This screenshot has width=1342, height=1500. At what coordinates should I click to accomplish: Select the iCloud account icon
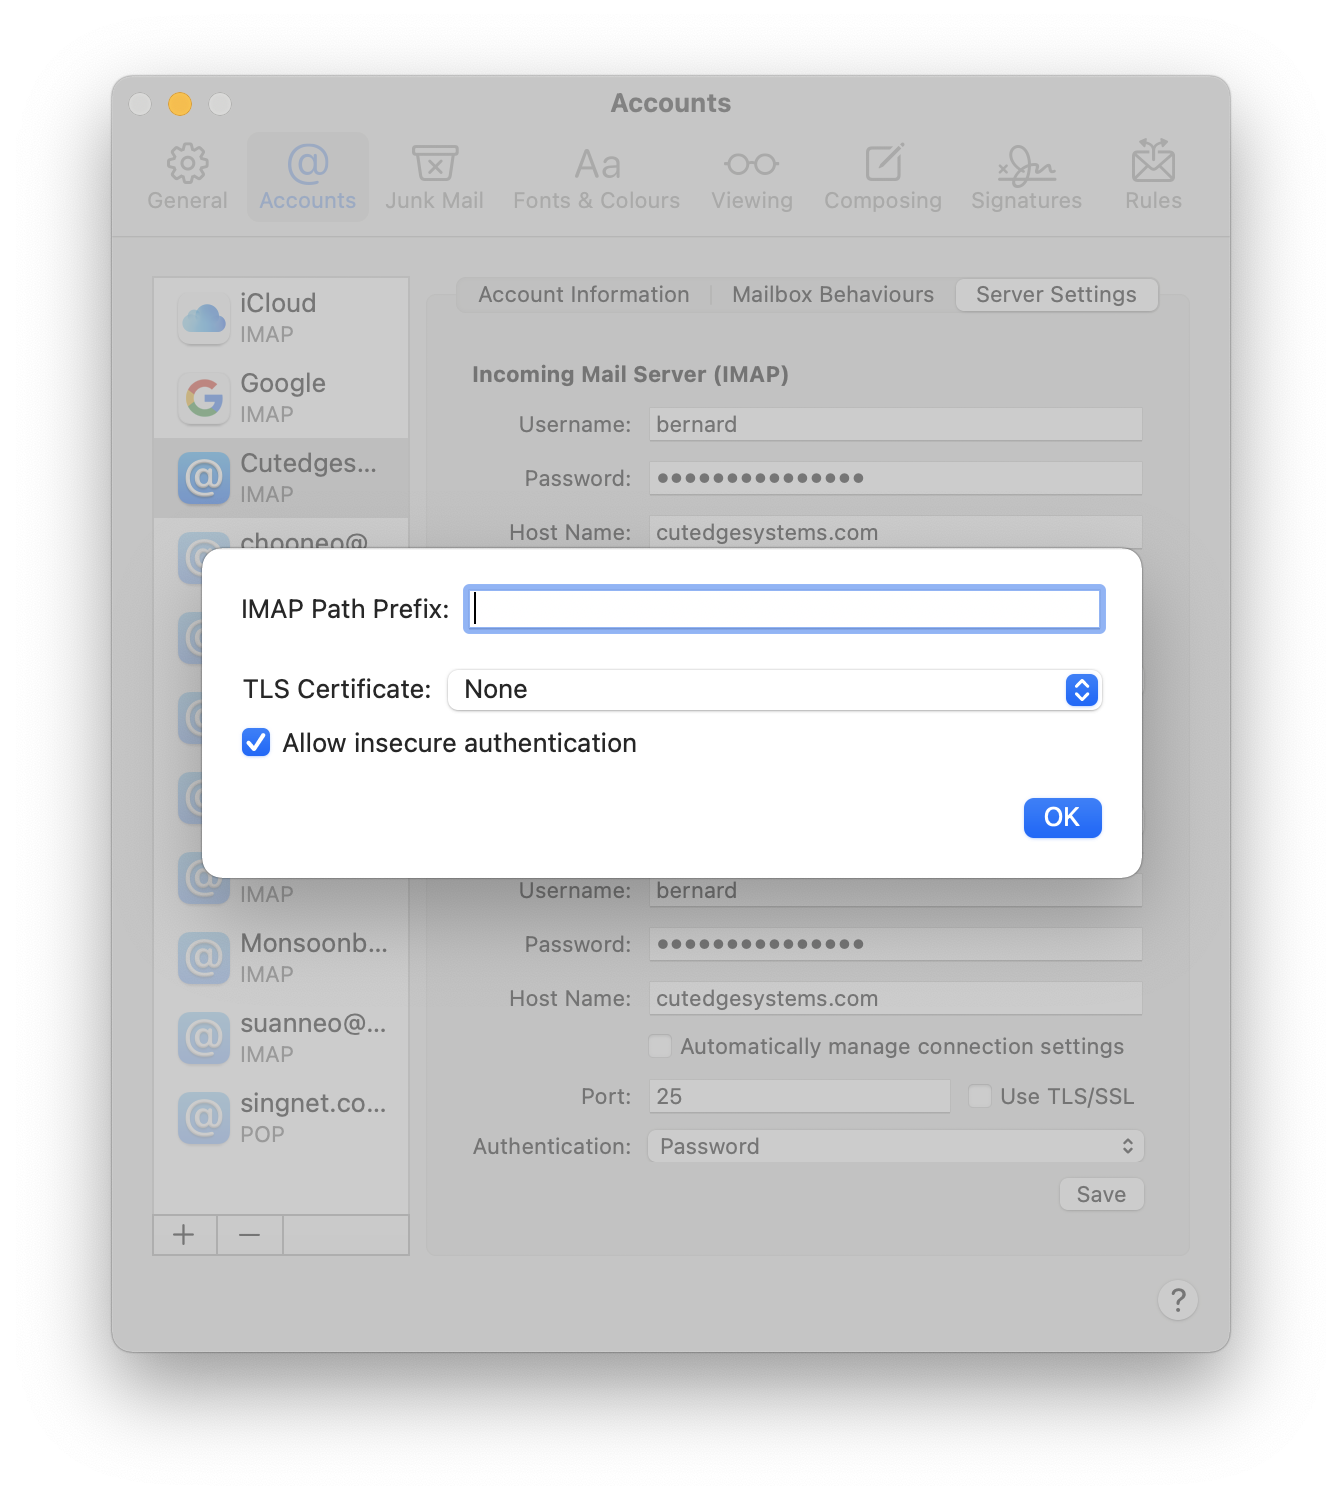[204, 318]
